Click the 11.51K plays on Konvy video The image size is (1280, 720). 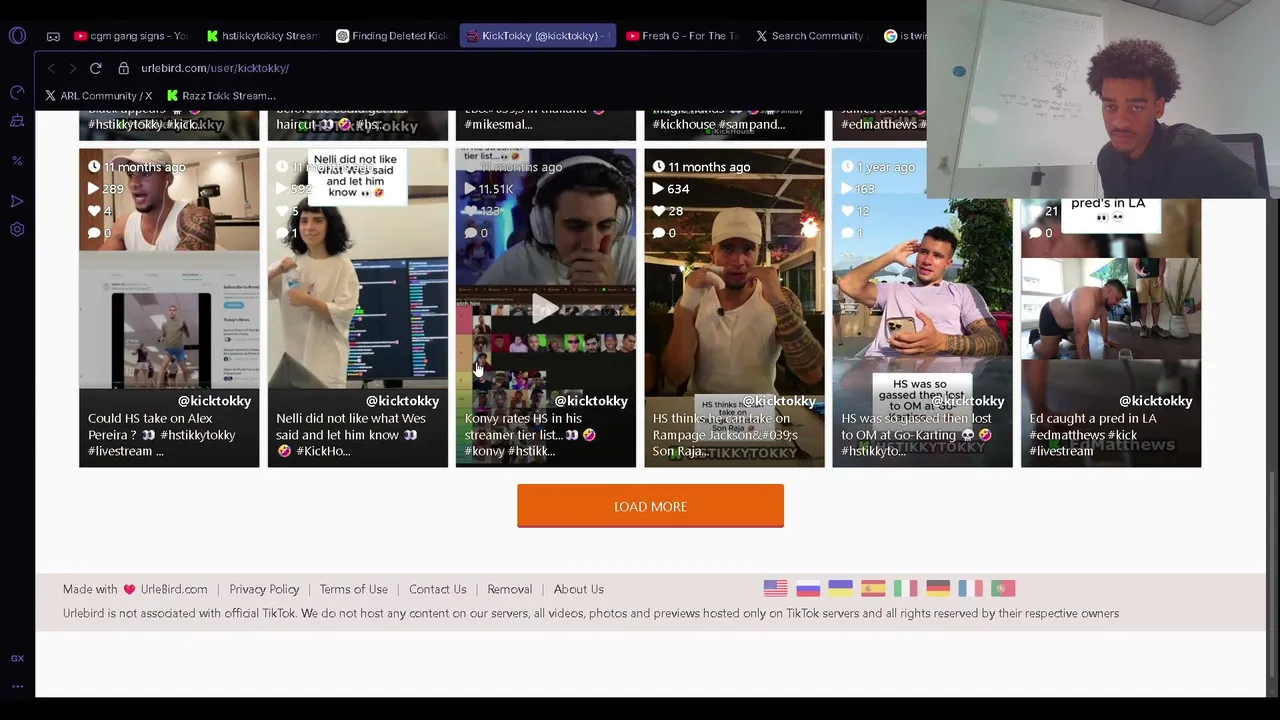pyautogui.click(x=488, y=189)
